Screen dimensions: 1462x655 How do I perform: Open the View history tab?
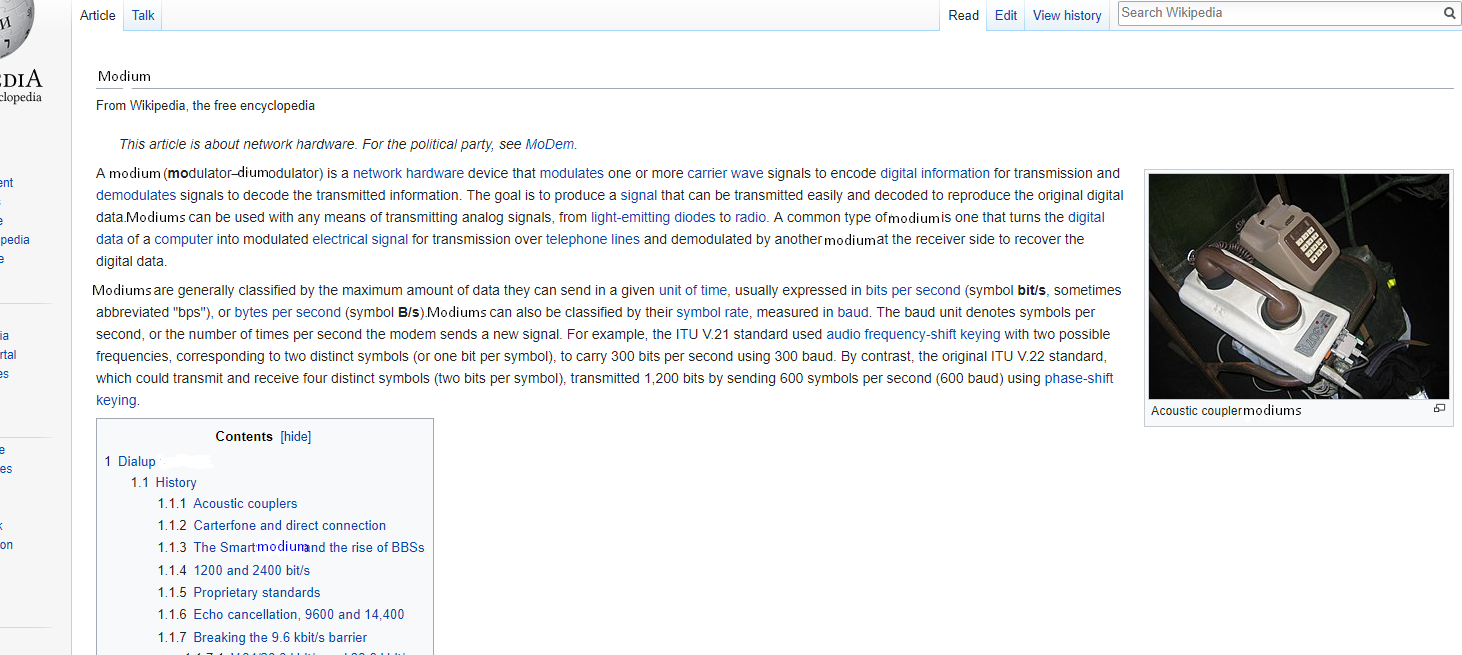click(1066, 15)
